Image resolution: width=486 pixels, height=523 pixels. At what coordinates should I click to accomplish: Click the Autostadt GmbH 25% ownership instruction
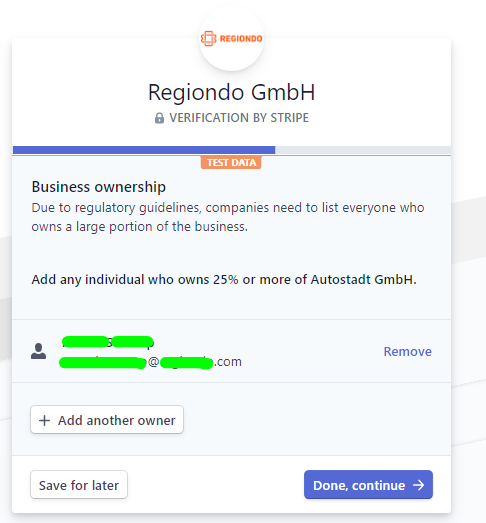224,280
